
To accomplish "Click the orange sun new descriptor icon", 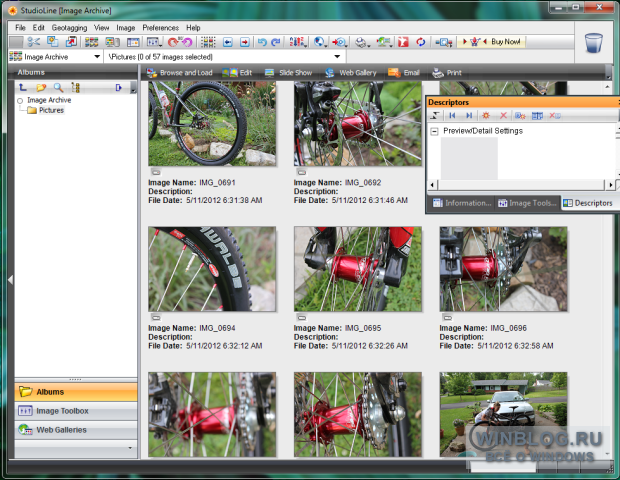I will tap(486, 115).
